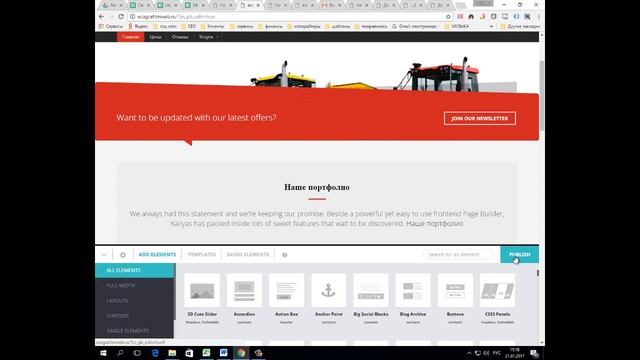Click Join Our Newsletter button
This screenshot has height=360, width=640.
(480, 118)
